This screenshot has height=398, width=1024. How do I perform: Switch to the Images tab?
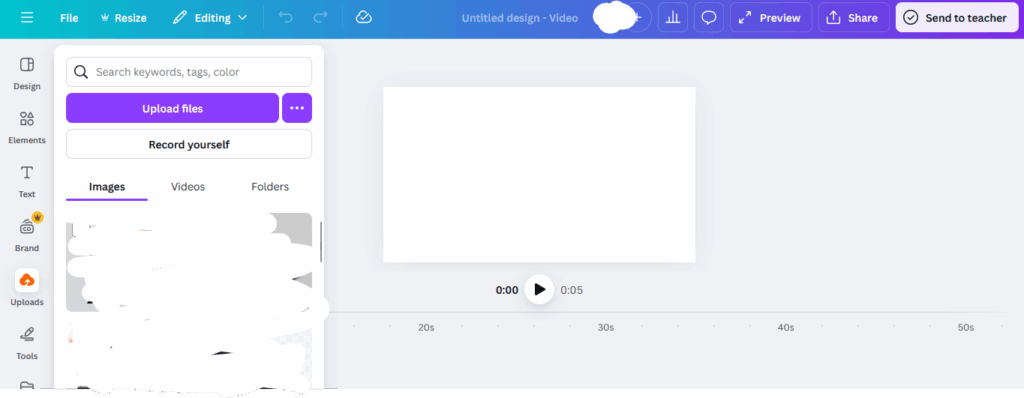click(107, 187)
